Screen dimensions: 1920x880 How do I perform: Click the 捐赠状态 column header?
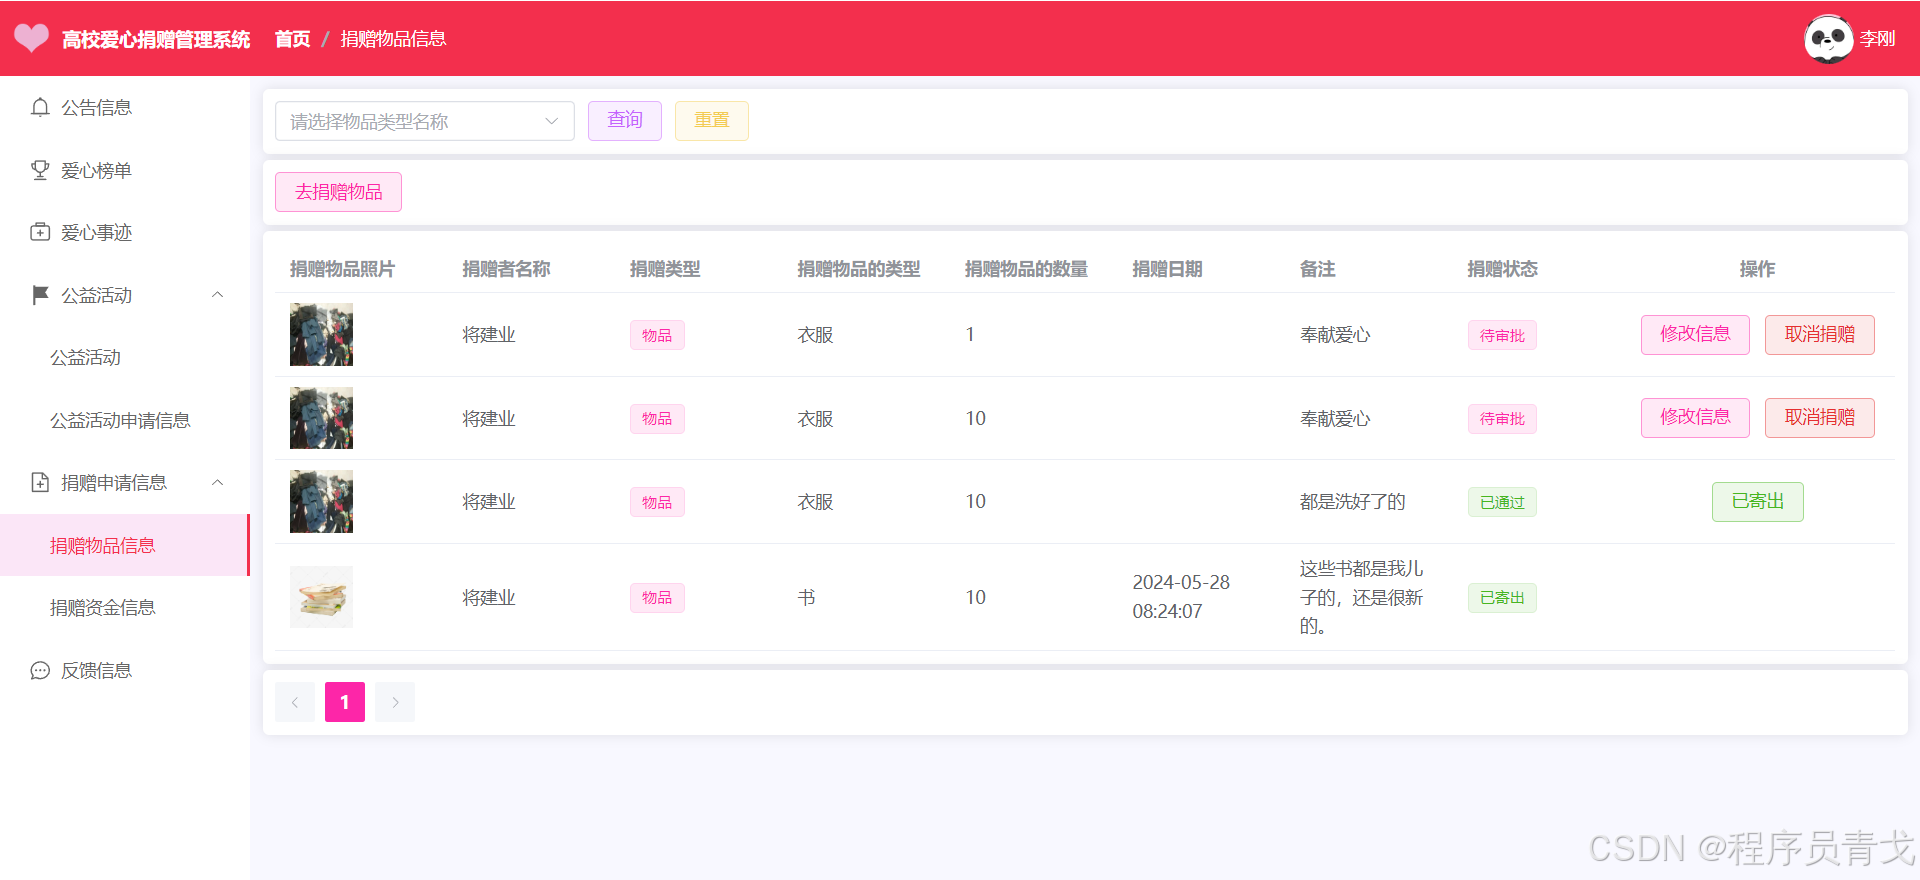click(x=1502, y=268)
